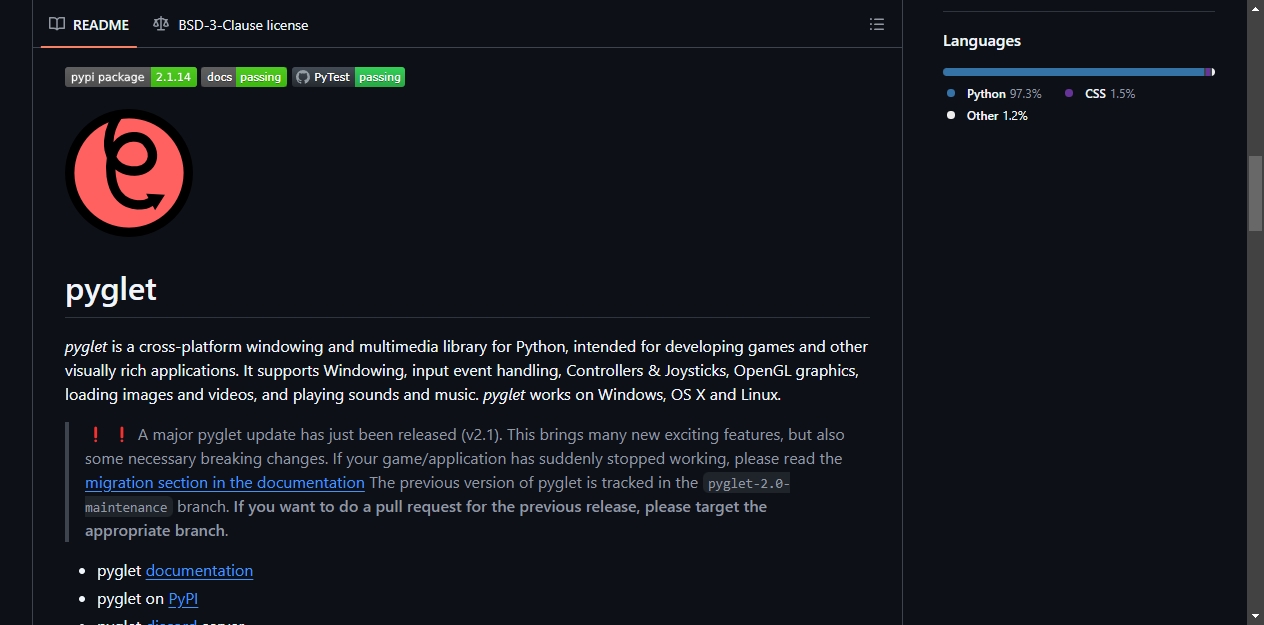Click the page scrollbar thumb
This screenshot has width=1264, height=625.
1255,193
